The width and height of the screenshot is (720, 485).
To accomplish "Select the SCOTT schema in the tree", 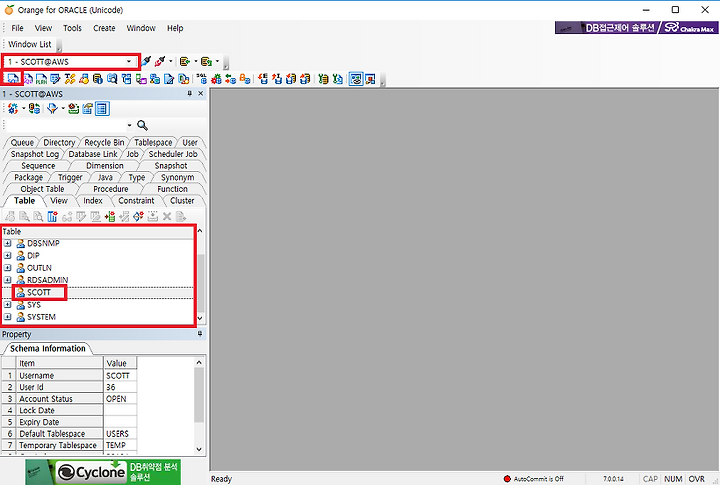I will coord(39,293).
